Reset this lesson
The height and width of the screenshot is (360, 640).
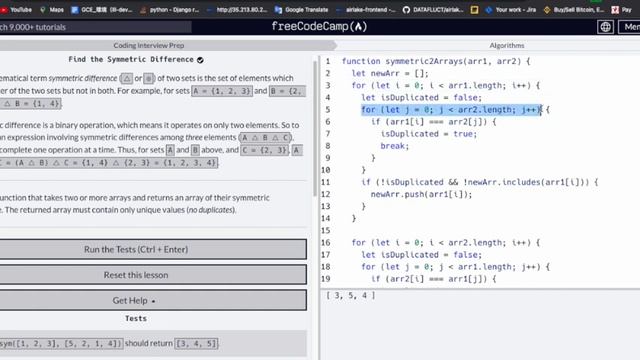pyautogui.click(x=153, y=275)
